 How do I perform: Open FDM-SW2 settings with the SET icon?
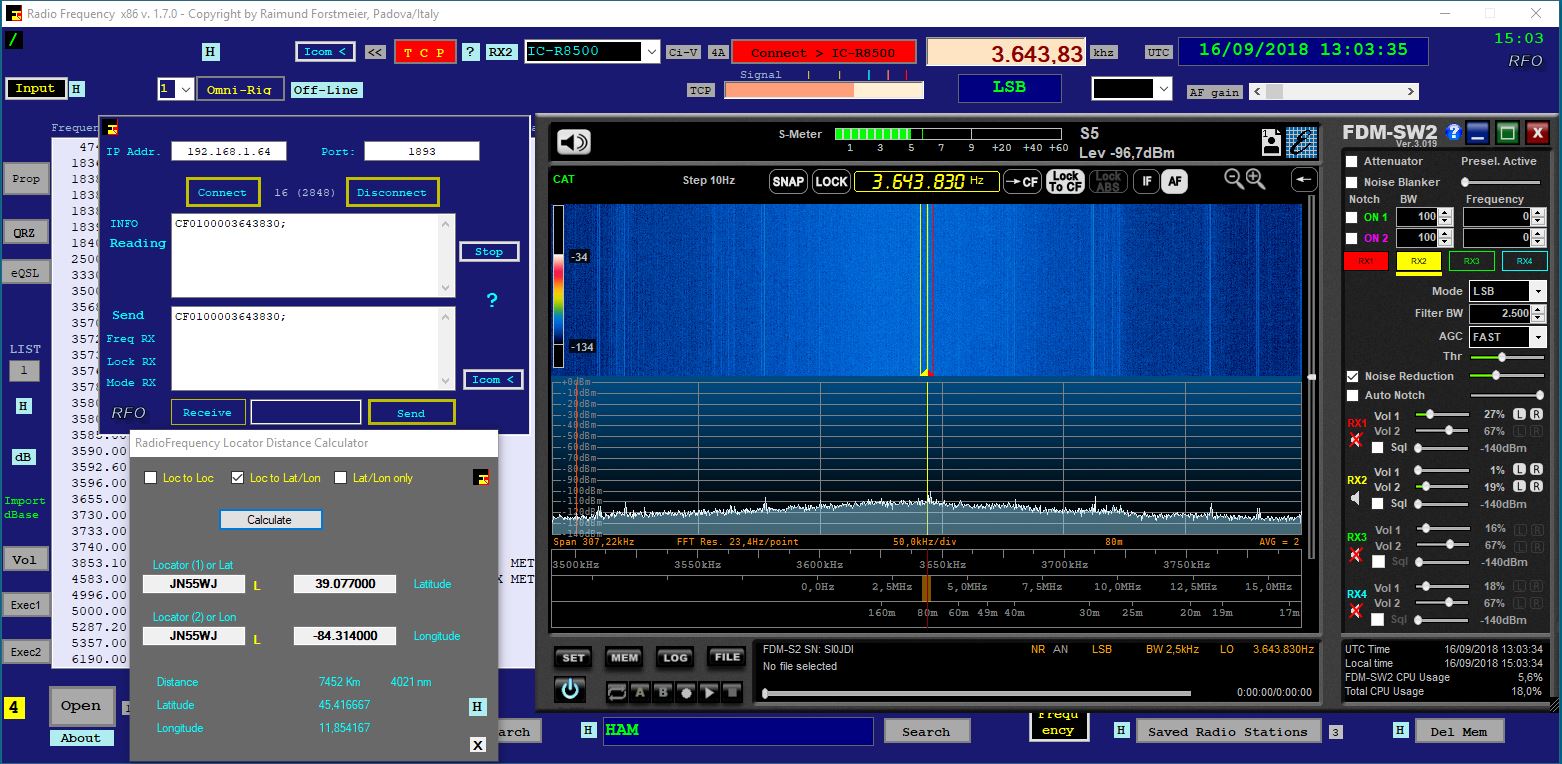point(573,658)
